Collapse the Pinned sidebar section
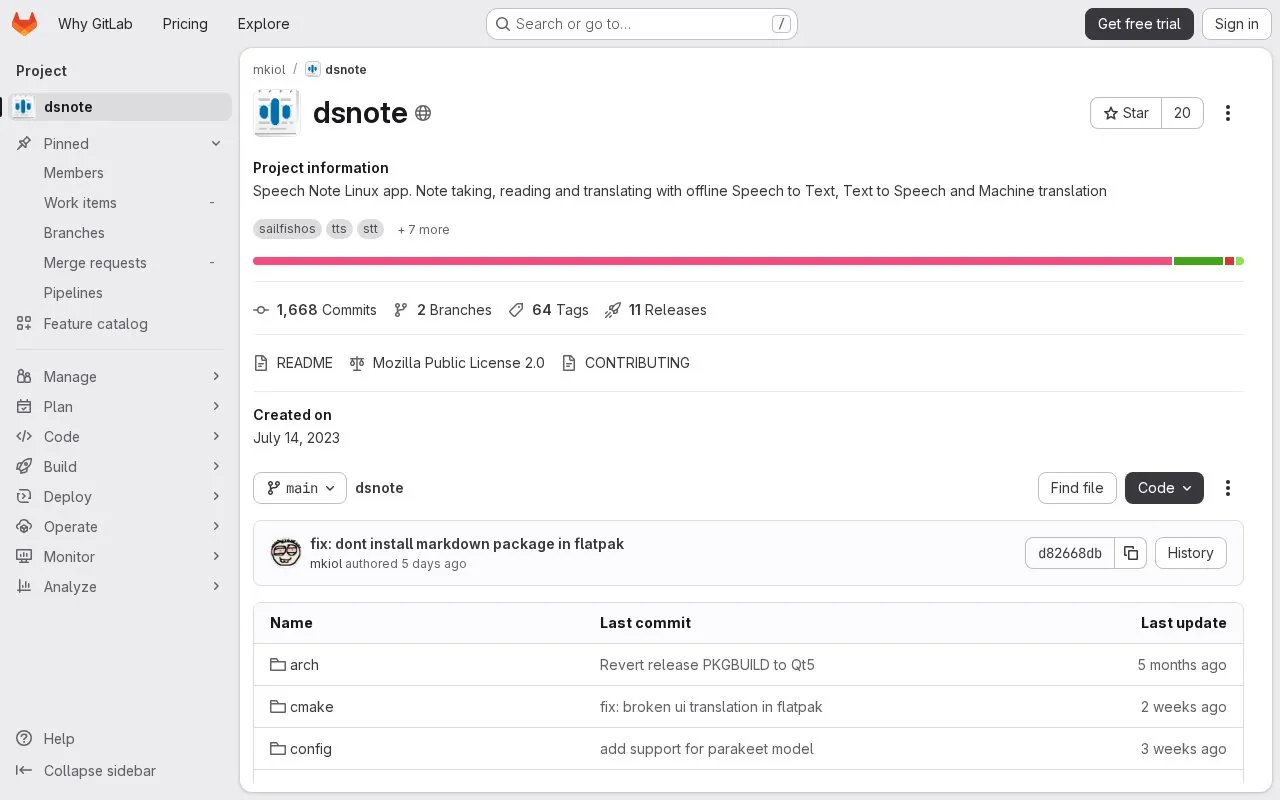 [x=120, y=144]
